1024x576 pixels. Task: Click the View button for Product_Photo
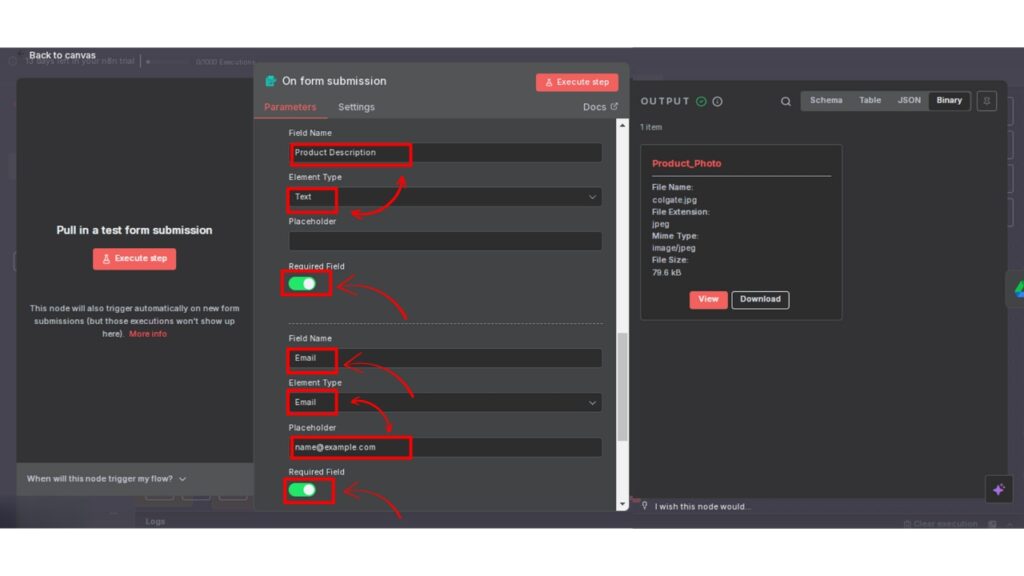(708, 299)
